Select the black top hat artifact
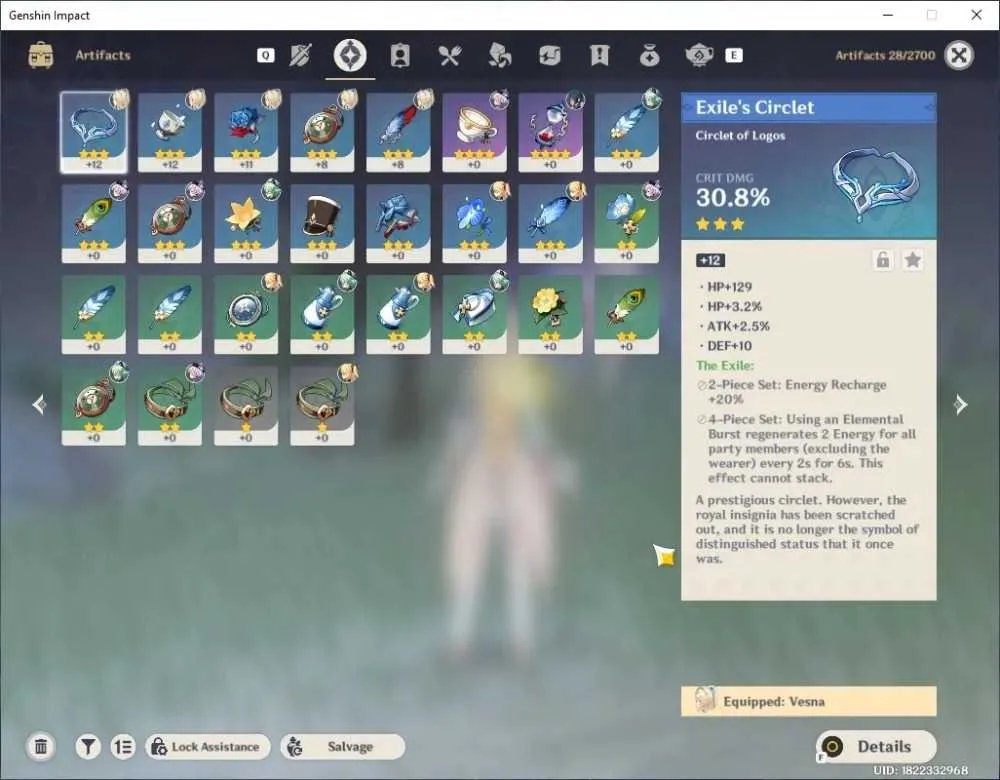Screen dimensions: 1000x780 [x=322, y=223]
